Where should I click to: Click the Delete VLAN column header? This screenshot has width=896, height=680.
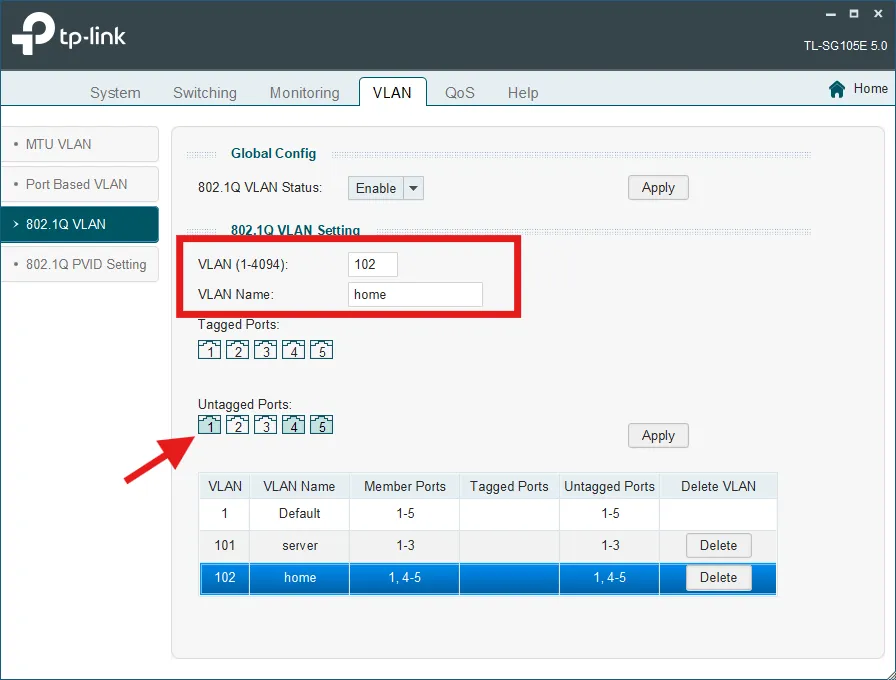coord(718,486)
